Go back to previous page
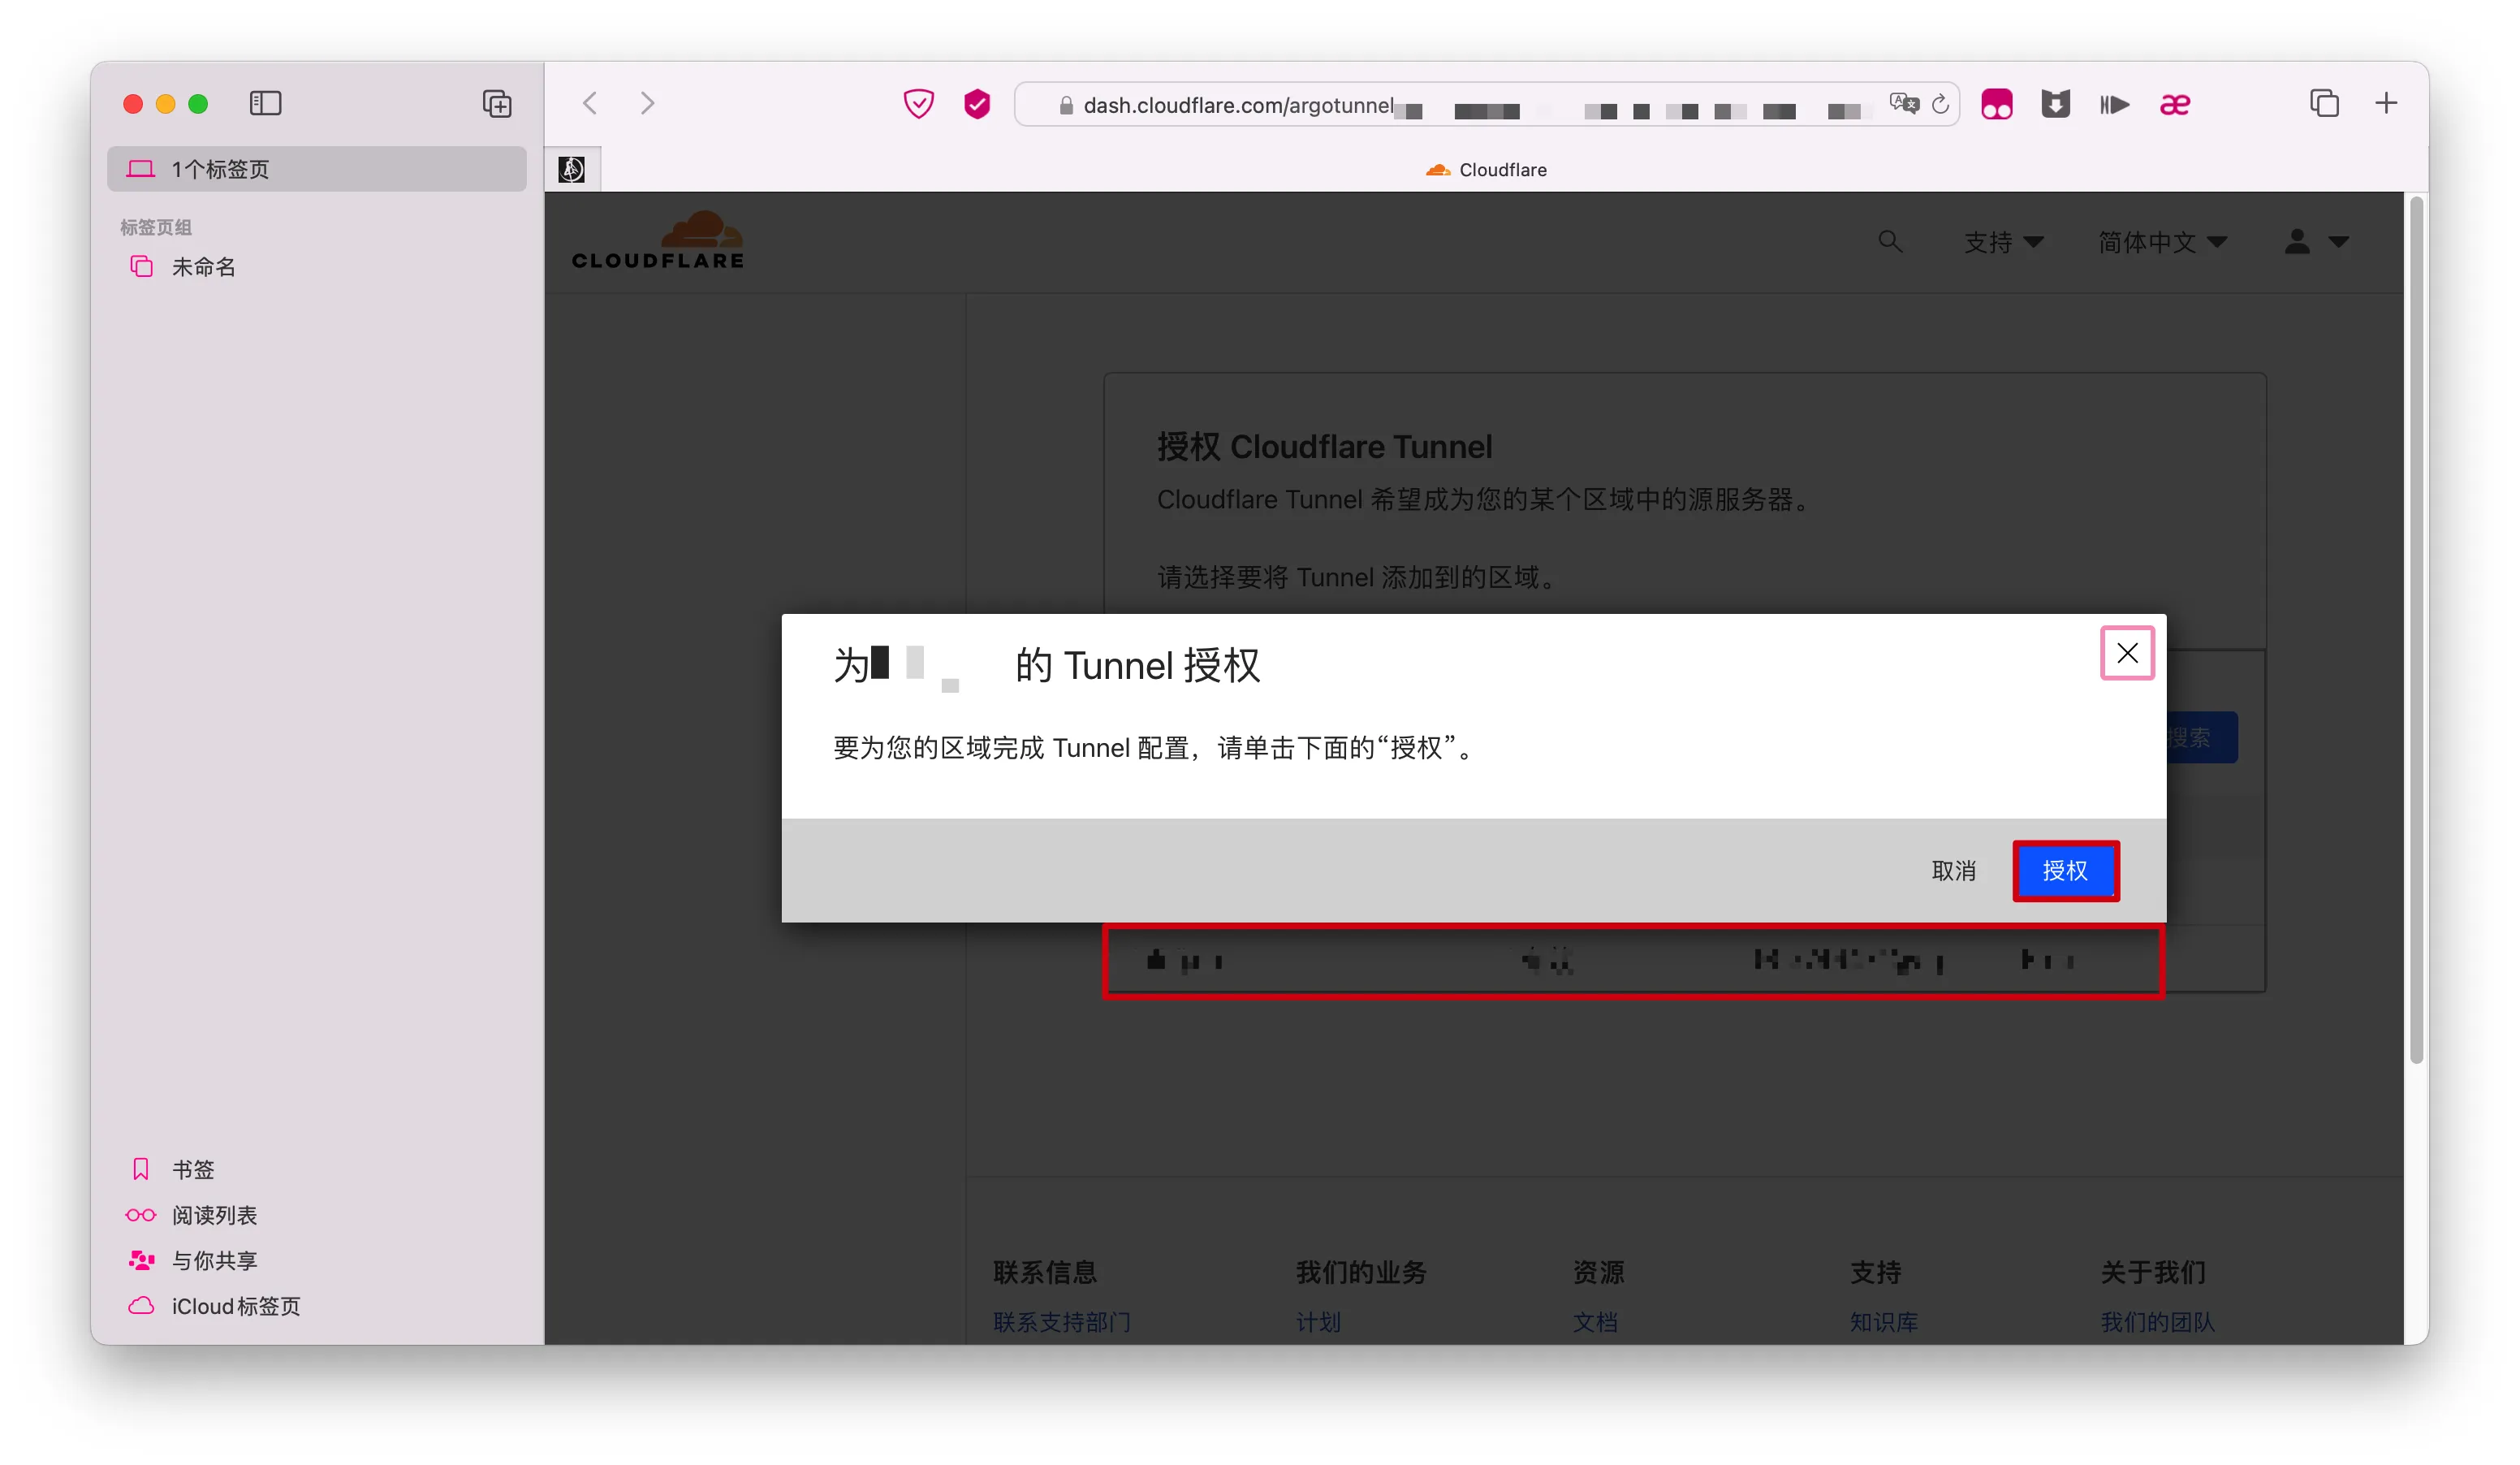 [590, 104]
